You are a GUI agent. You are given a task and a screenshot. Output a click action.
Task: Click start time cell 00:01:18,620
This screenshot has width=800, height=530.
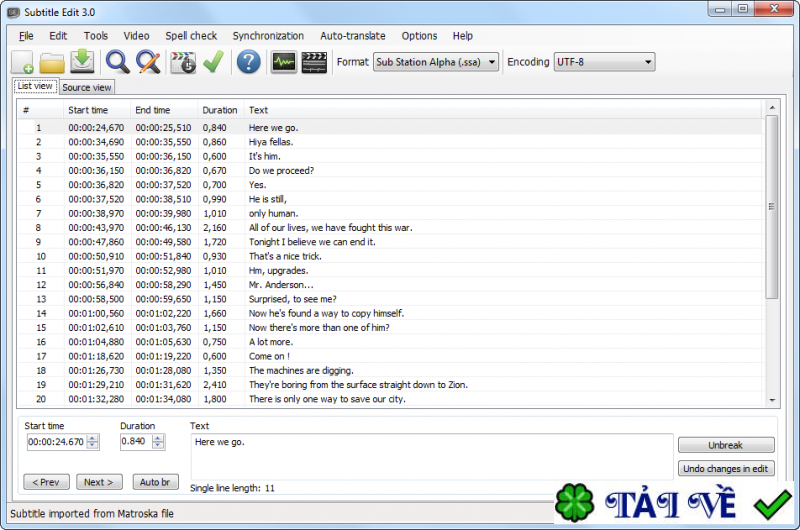[x=96, y=356]
